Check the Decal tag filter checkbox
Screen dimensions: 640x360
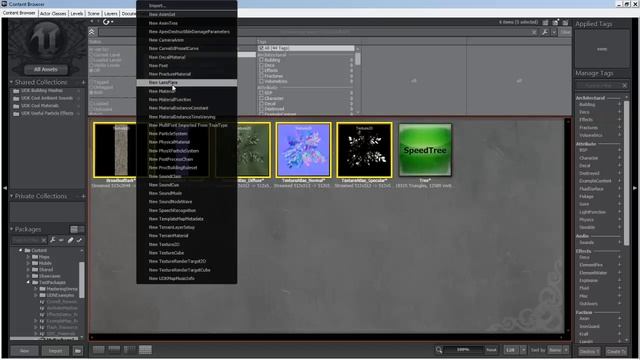click(x=261, y=104)
